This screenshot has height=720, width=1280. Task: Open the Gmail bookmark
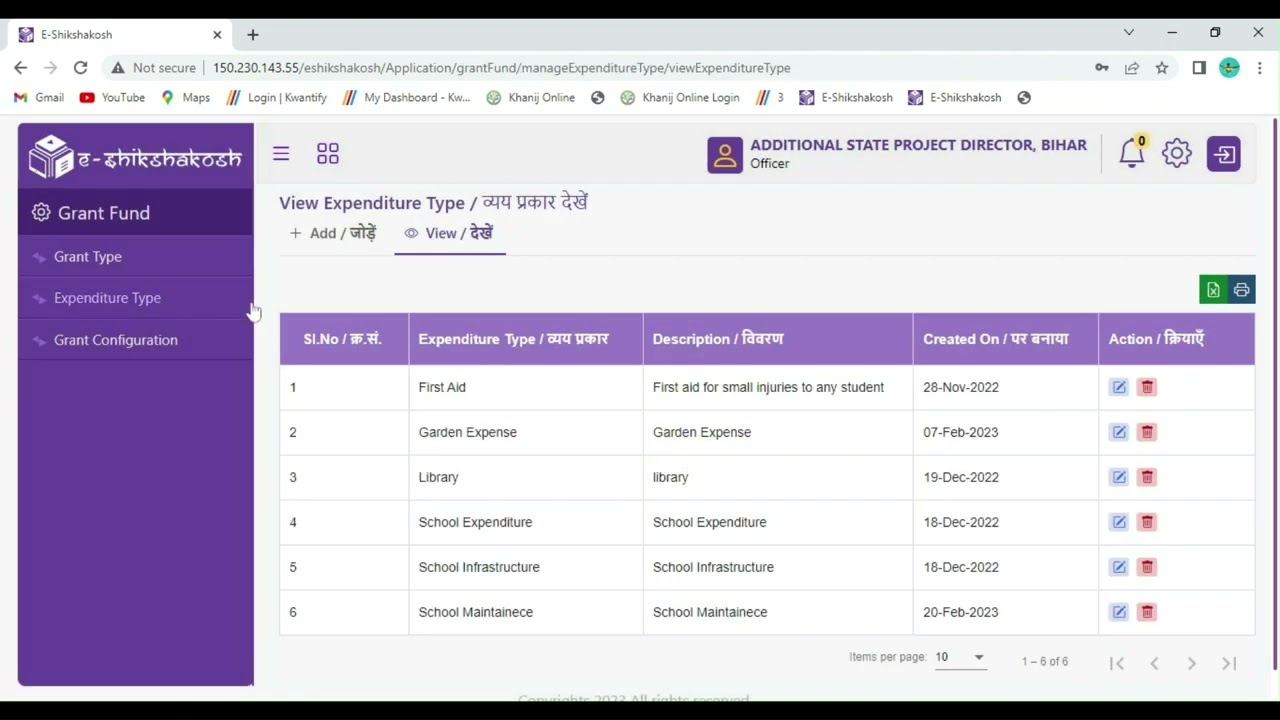(x=39, y=97)
